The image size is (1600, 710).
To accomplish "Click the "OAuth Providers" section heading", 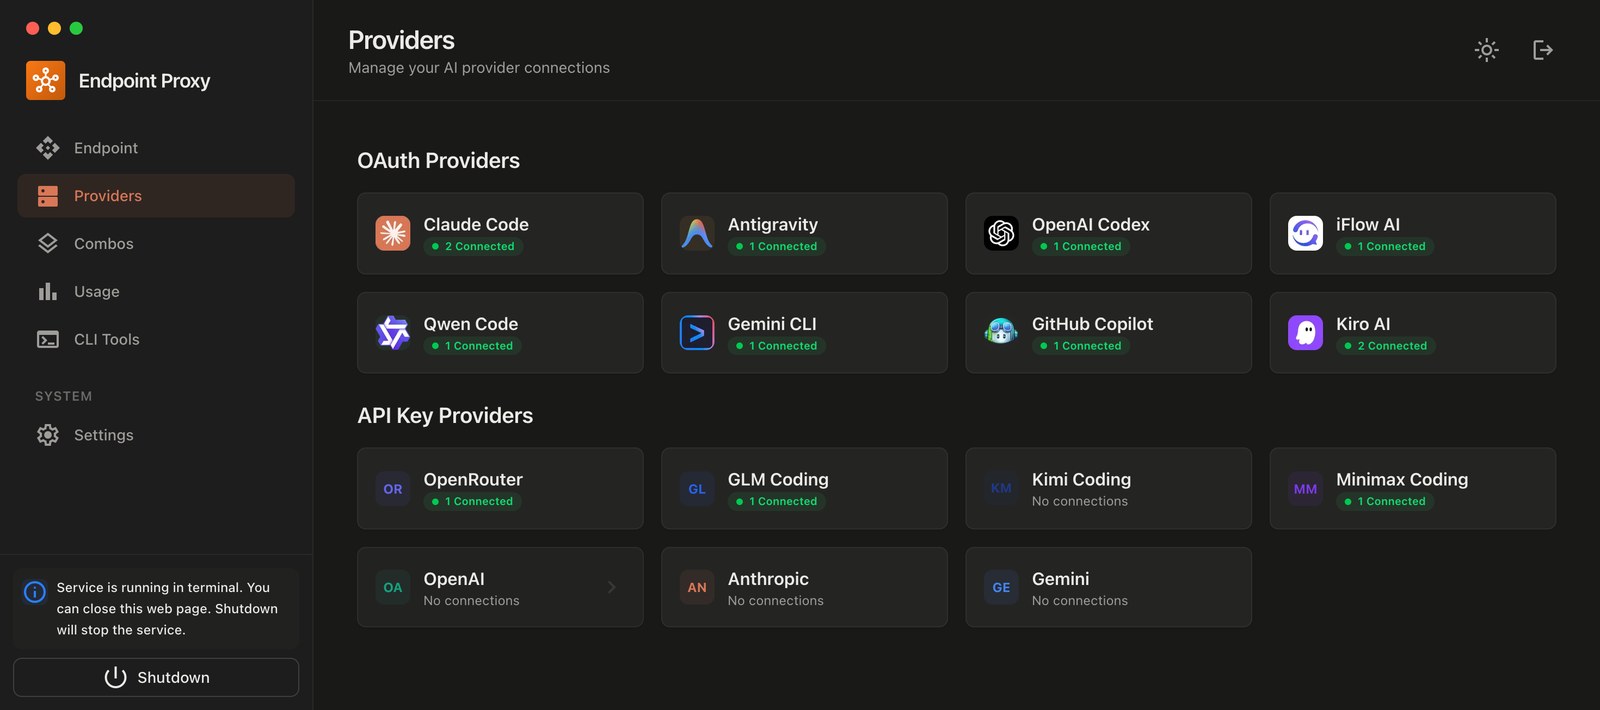I will click(x=438, y=161).
